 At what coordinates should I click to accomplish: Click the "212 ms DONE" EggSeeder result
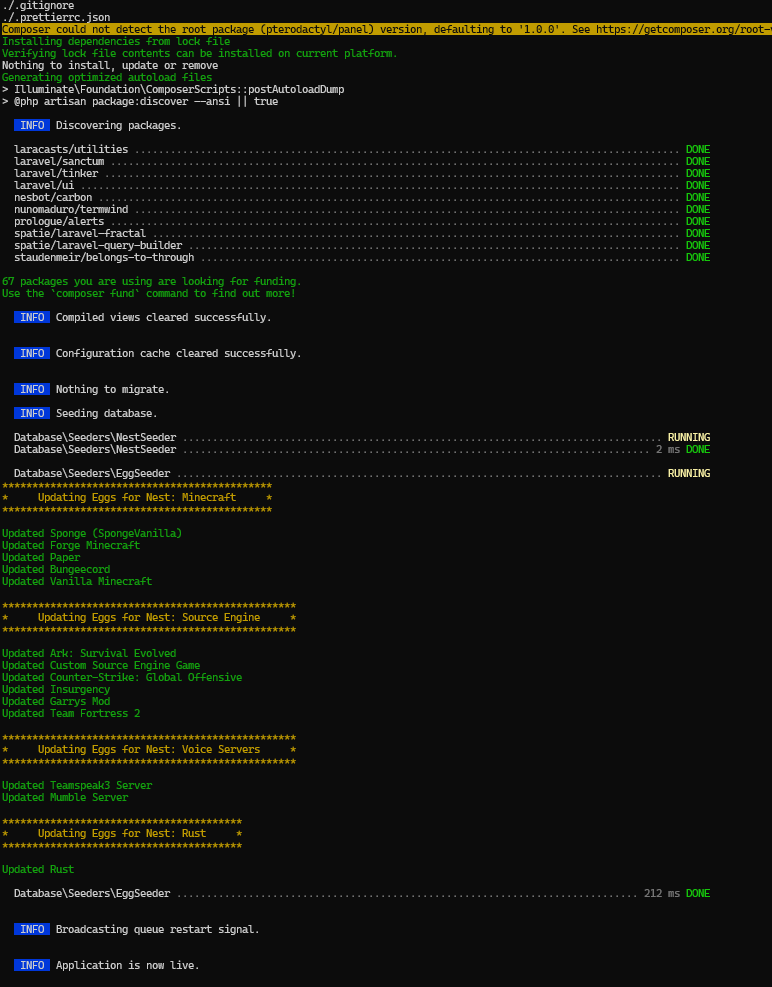[676, 893]
